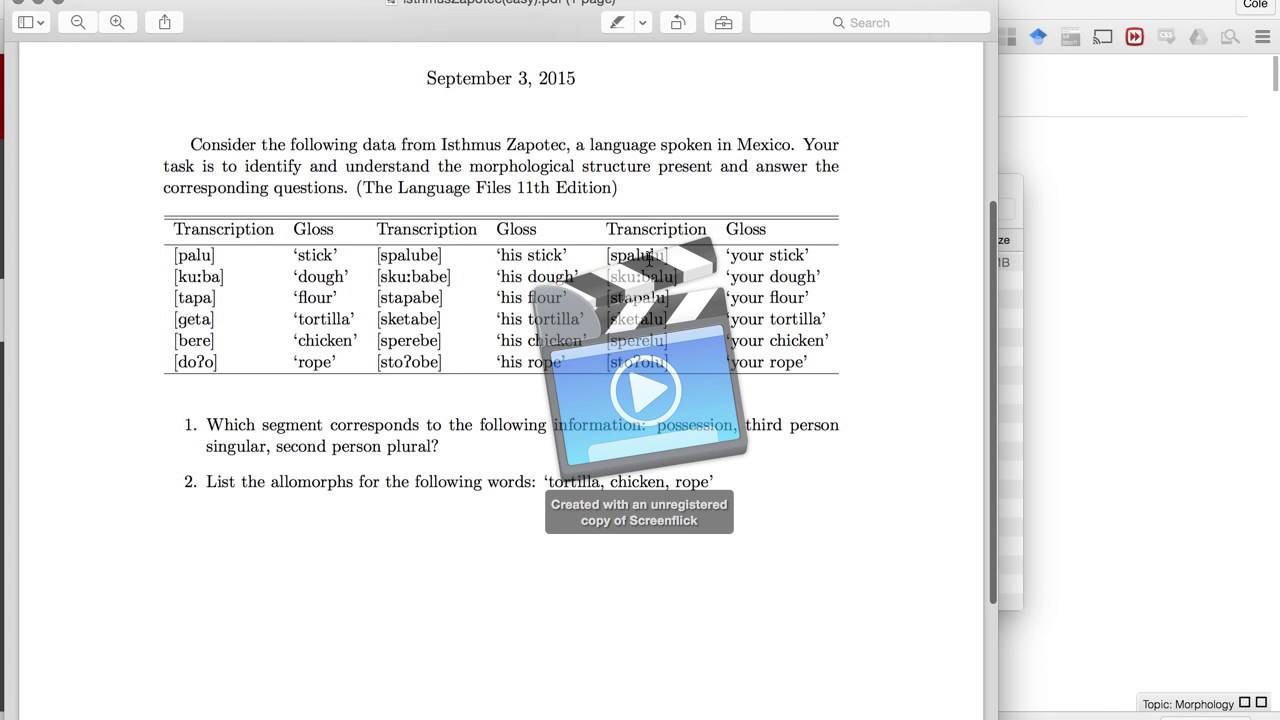Click the transcription '[spalube]'
Viewport: 1280px width, 720px height.
coord(409,255)
